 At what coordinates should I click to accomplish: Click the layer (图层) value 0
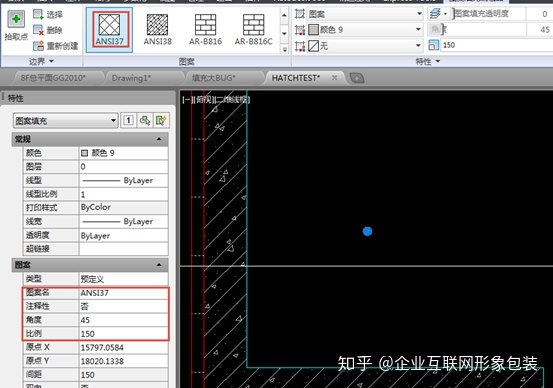(123, 166)
